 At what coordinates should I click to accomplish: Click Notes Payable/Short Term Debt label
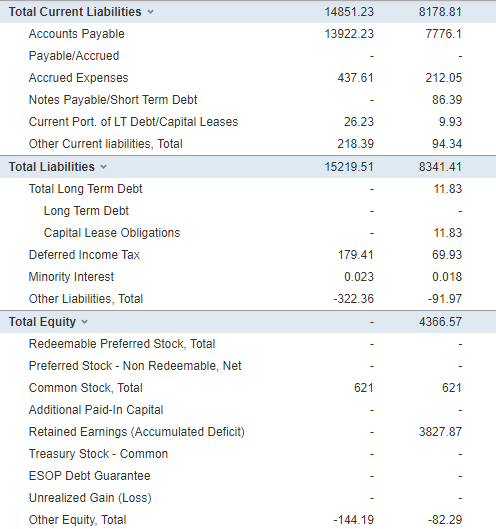[113, 100]
